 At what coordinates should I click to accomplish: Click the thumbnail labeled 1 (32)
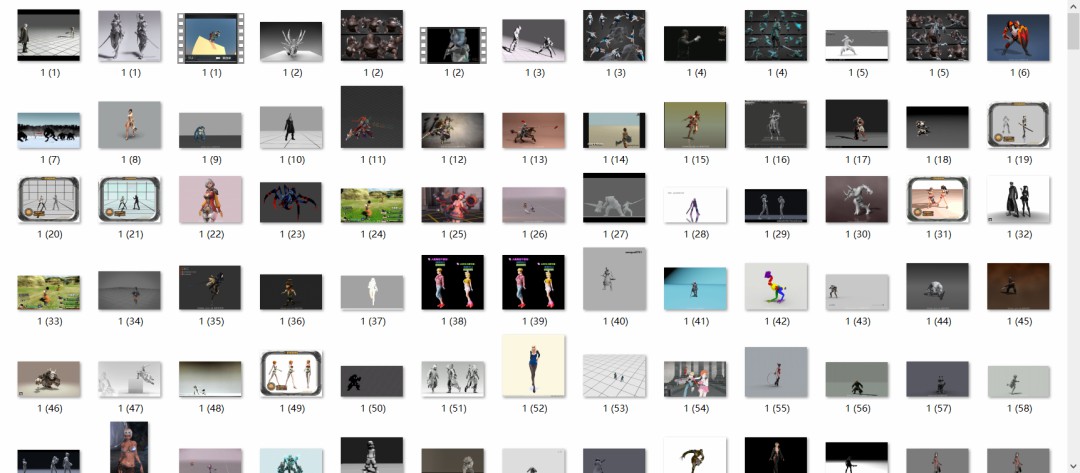[1018, 200]
